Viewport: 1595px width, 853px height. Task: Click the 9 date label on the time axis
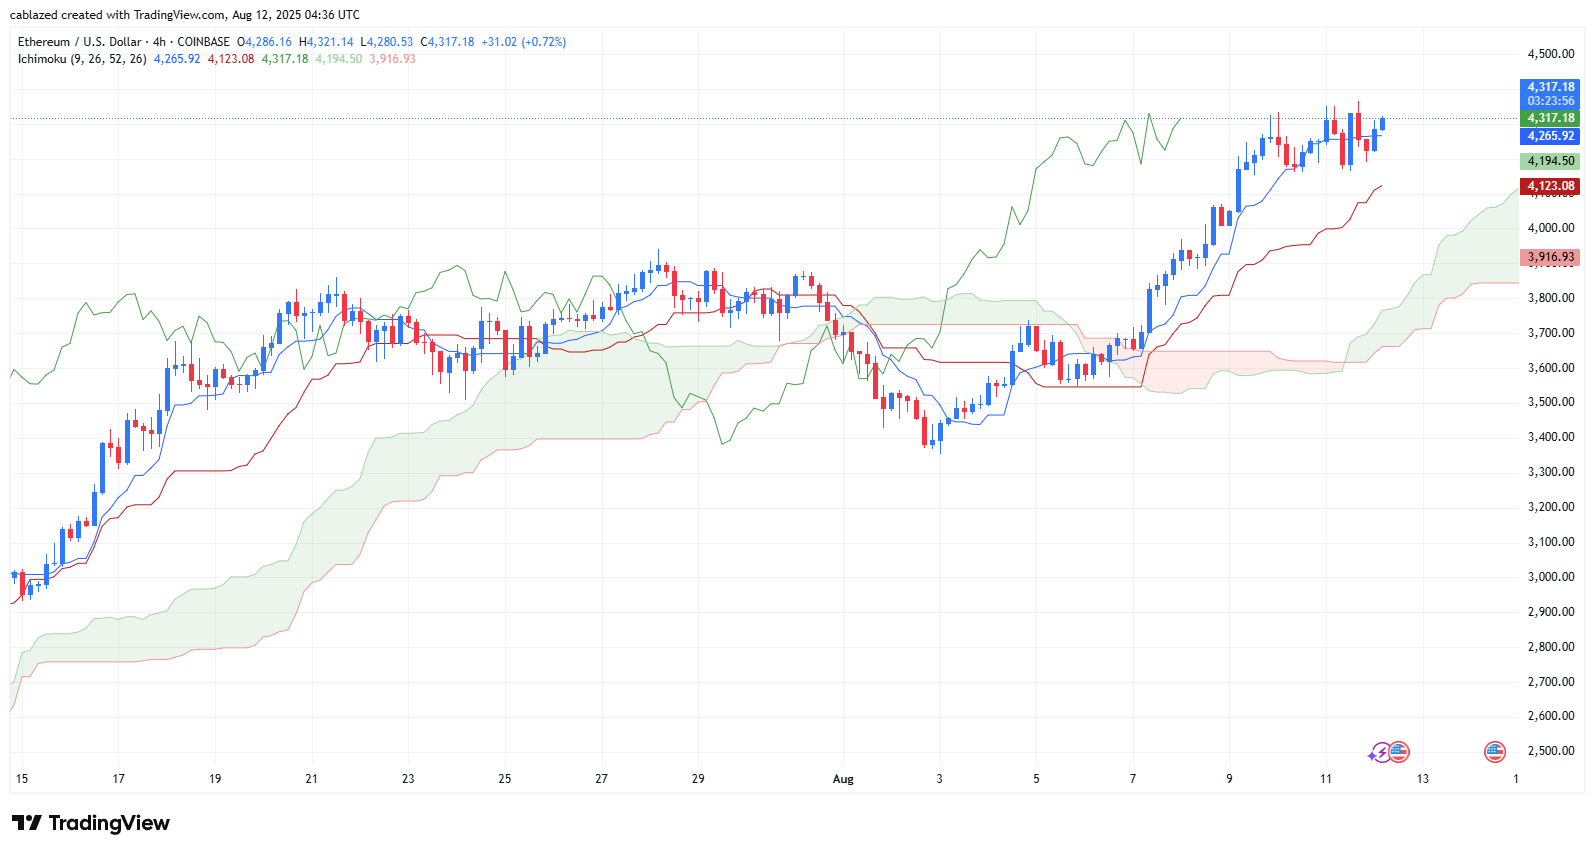(x=1229, y=779)
